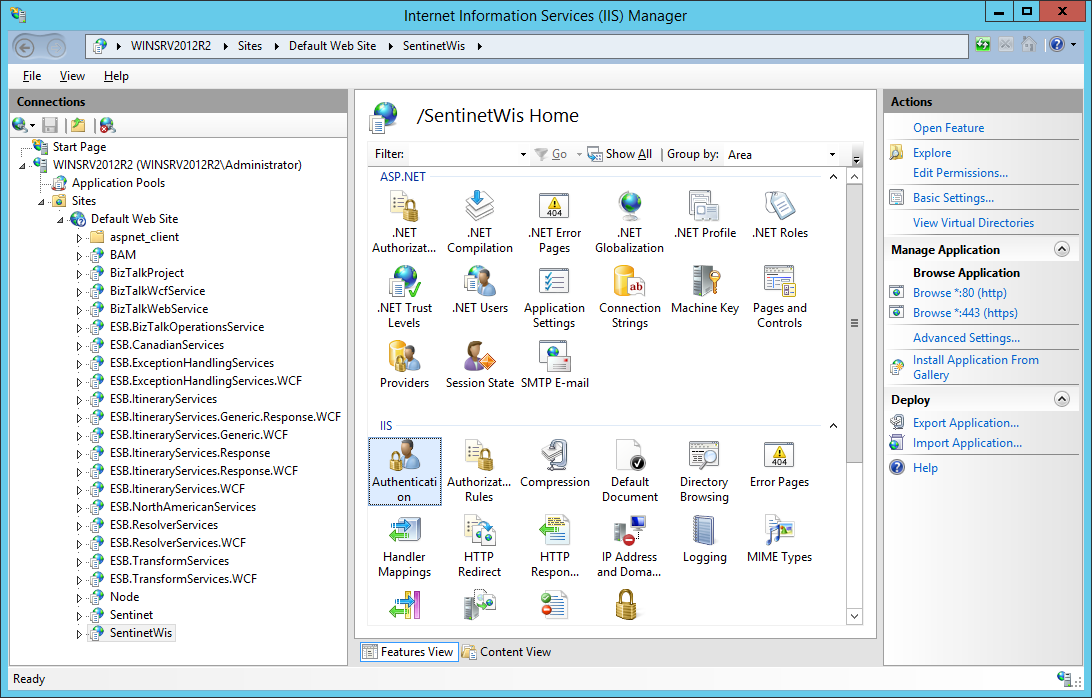Viewport: 1092px width, 698px height.
Task: Open the MIME Types feature
Action: tap(780, 539)
